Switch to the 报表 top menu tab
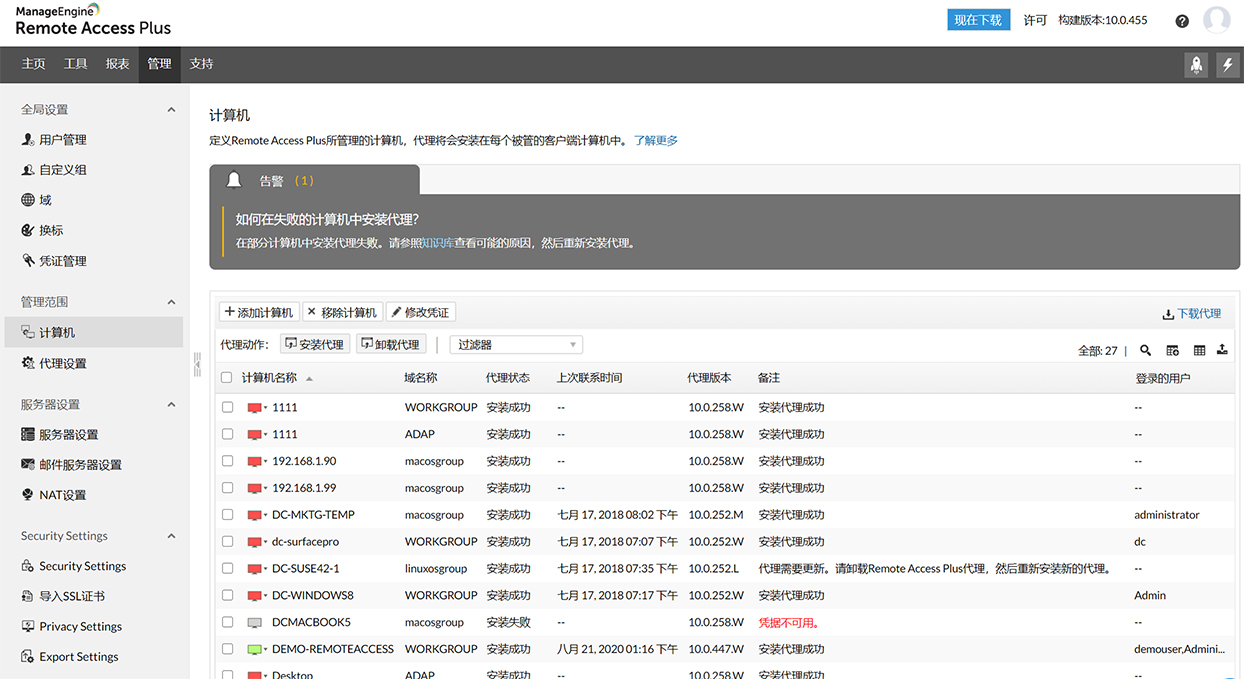1244x679 pixels. [118, 64]
